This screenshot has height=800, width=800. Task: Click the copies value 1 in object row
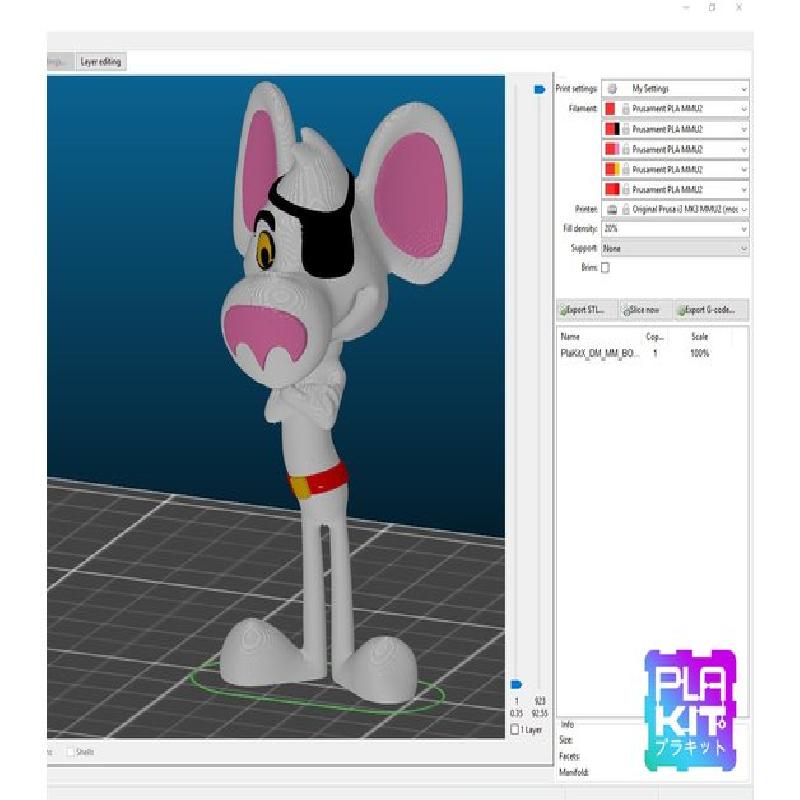pyautogui.click(x=655, y=353)
